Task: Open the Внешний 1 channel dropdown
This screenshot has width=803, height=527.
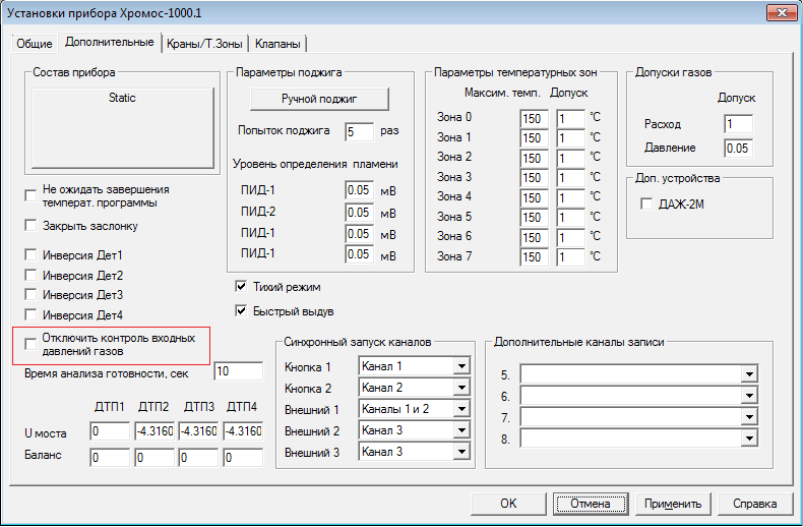Action: 461,409
